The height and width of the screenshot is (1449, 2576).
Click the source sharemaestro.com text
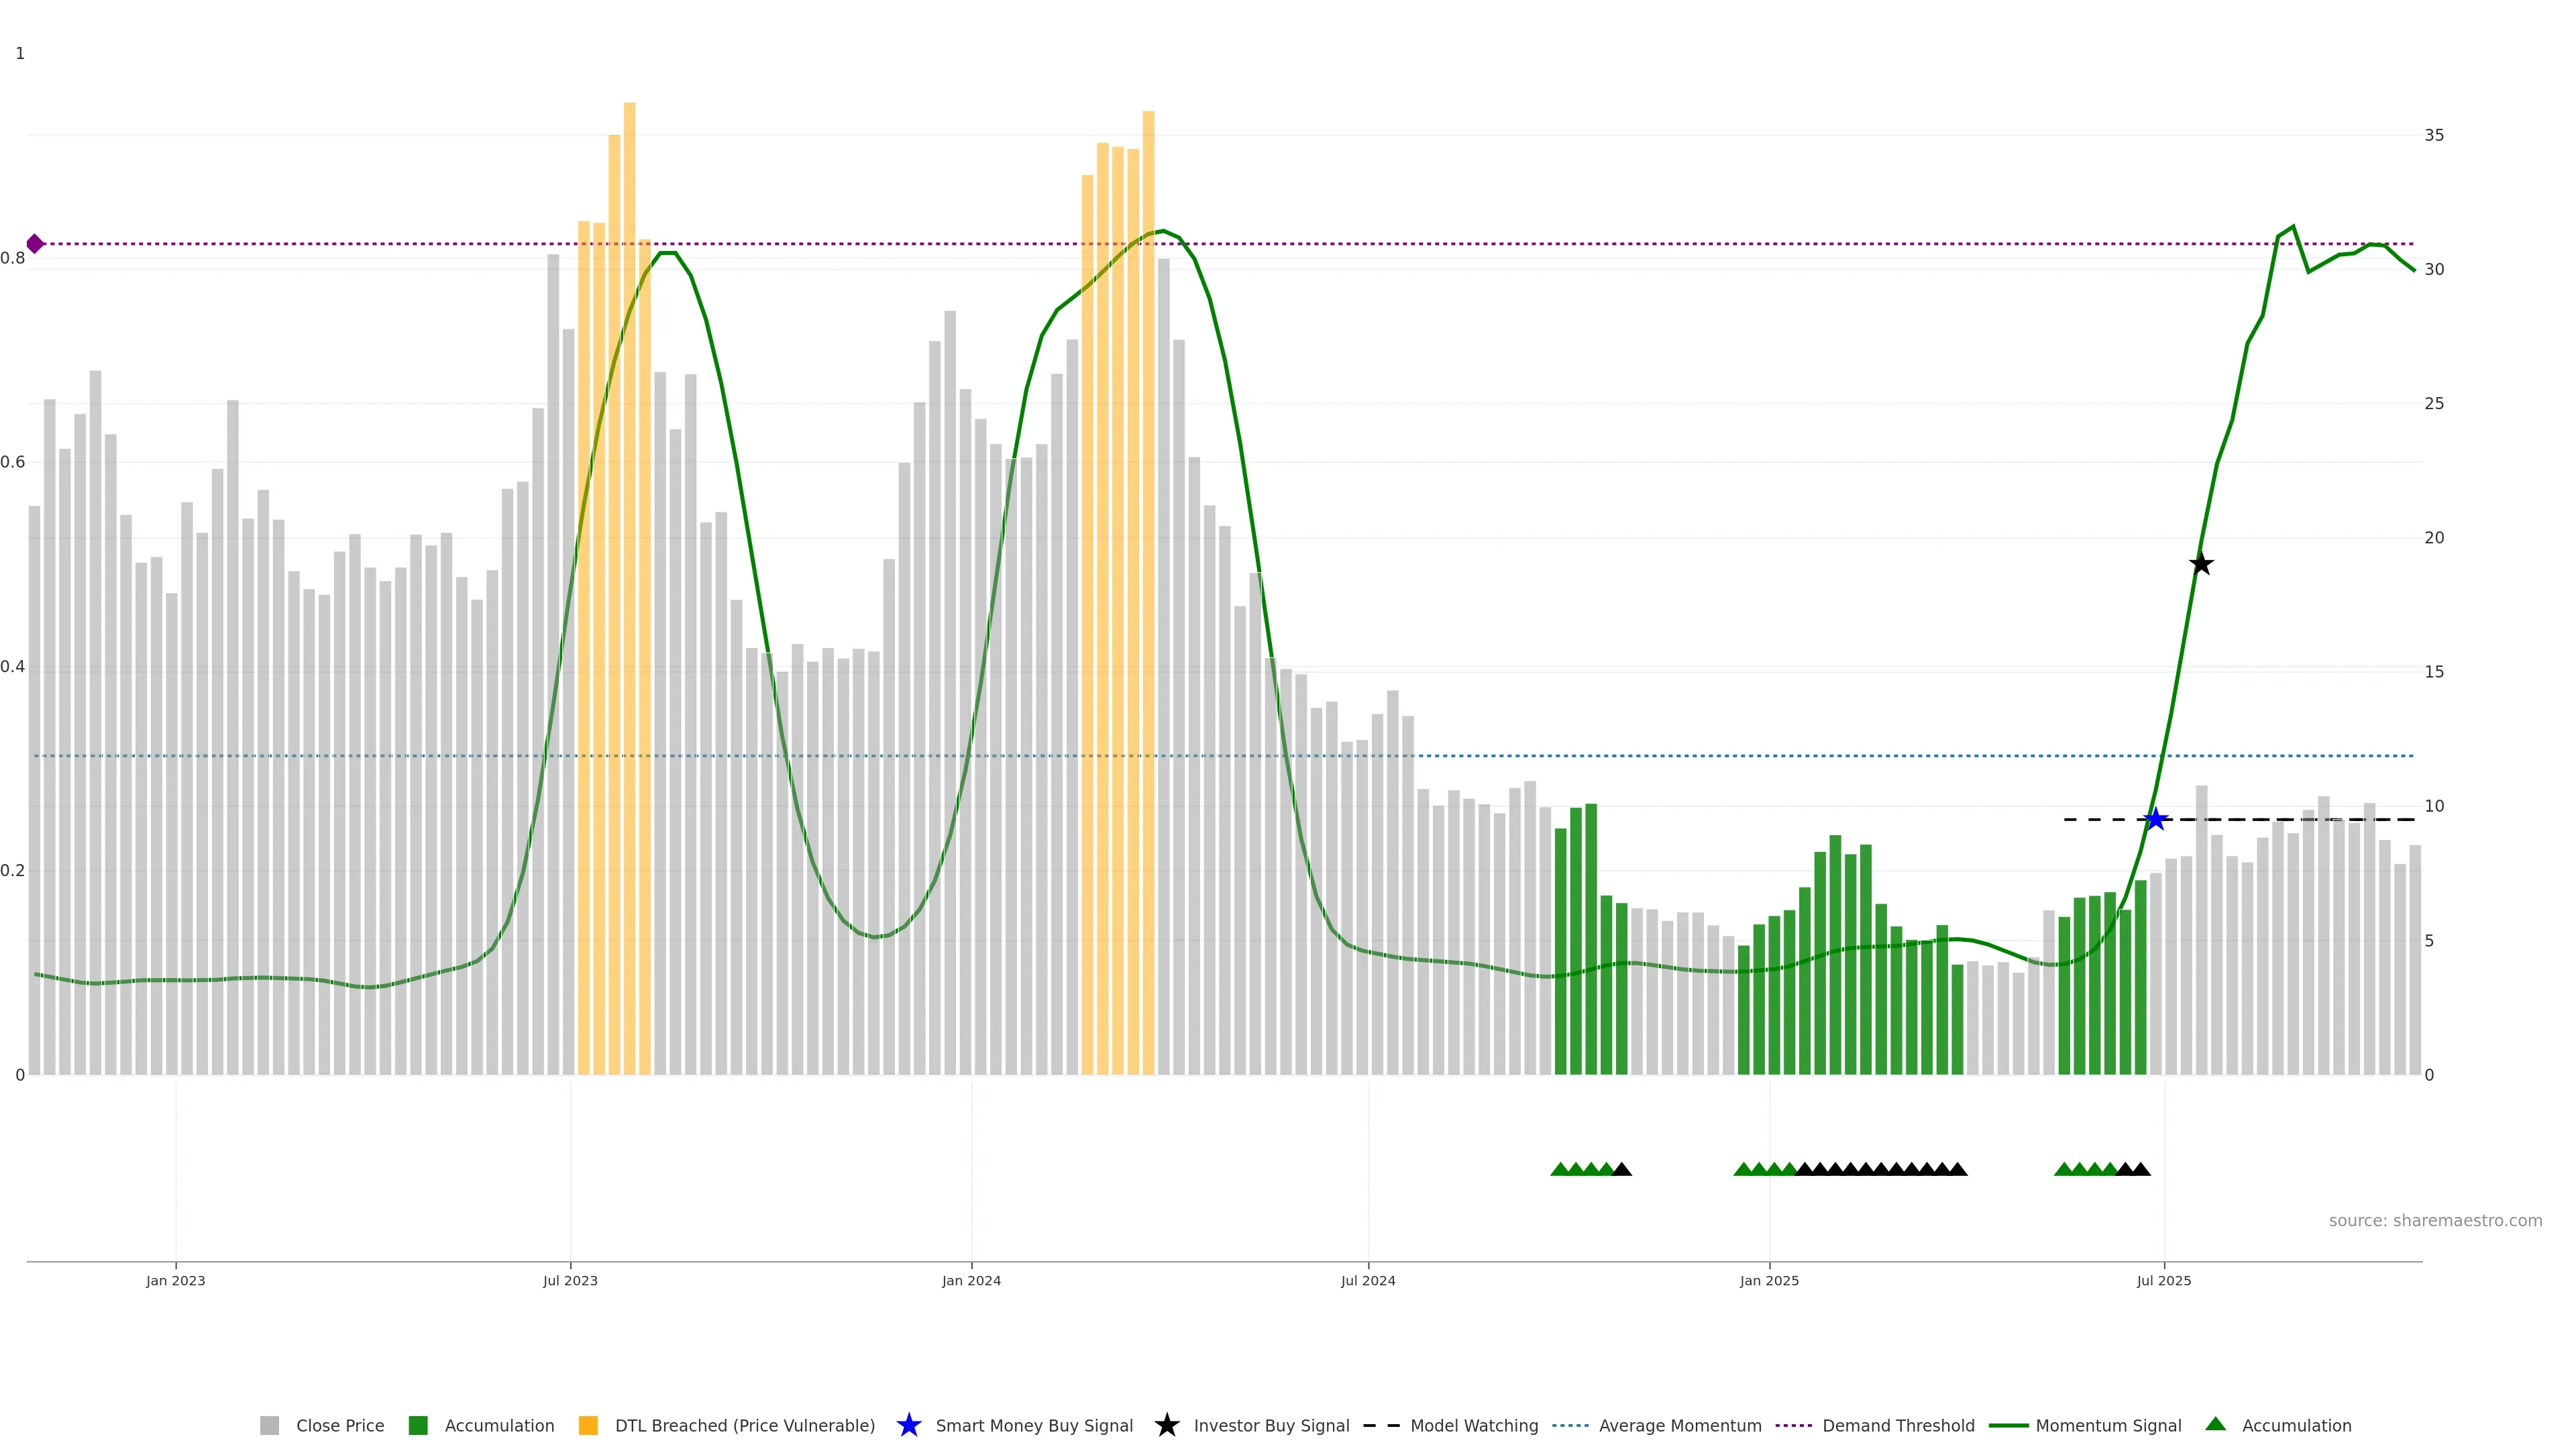coord(2435,1220)
